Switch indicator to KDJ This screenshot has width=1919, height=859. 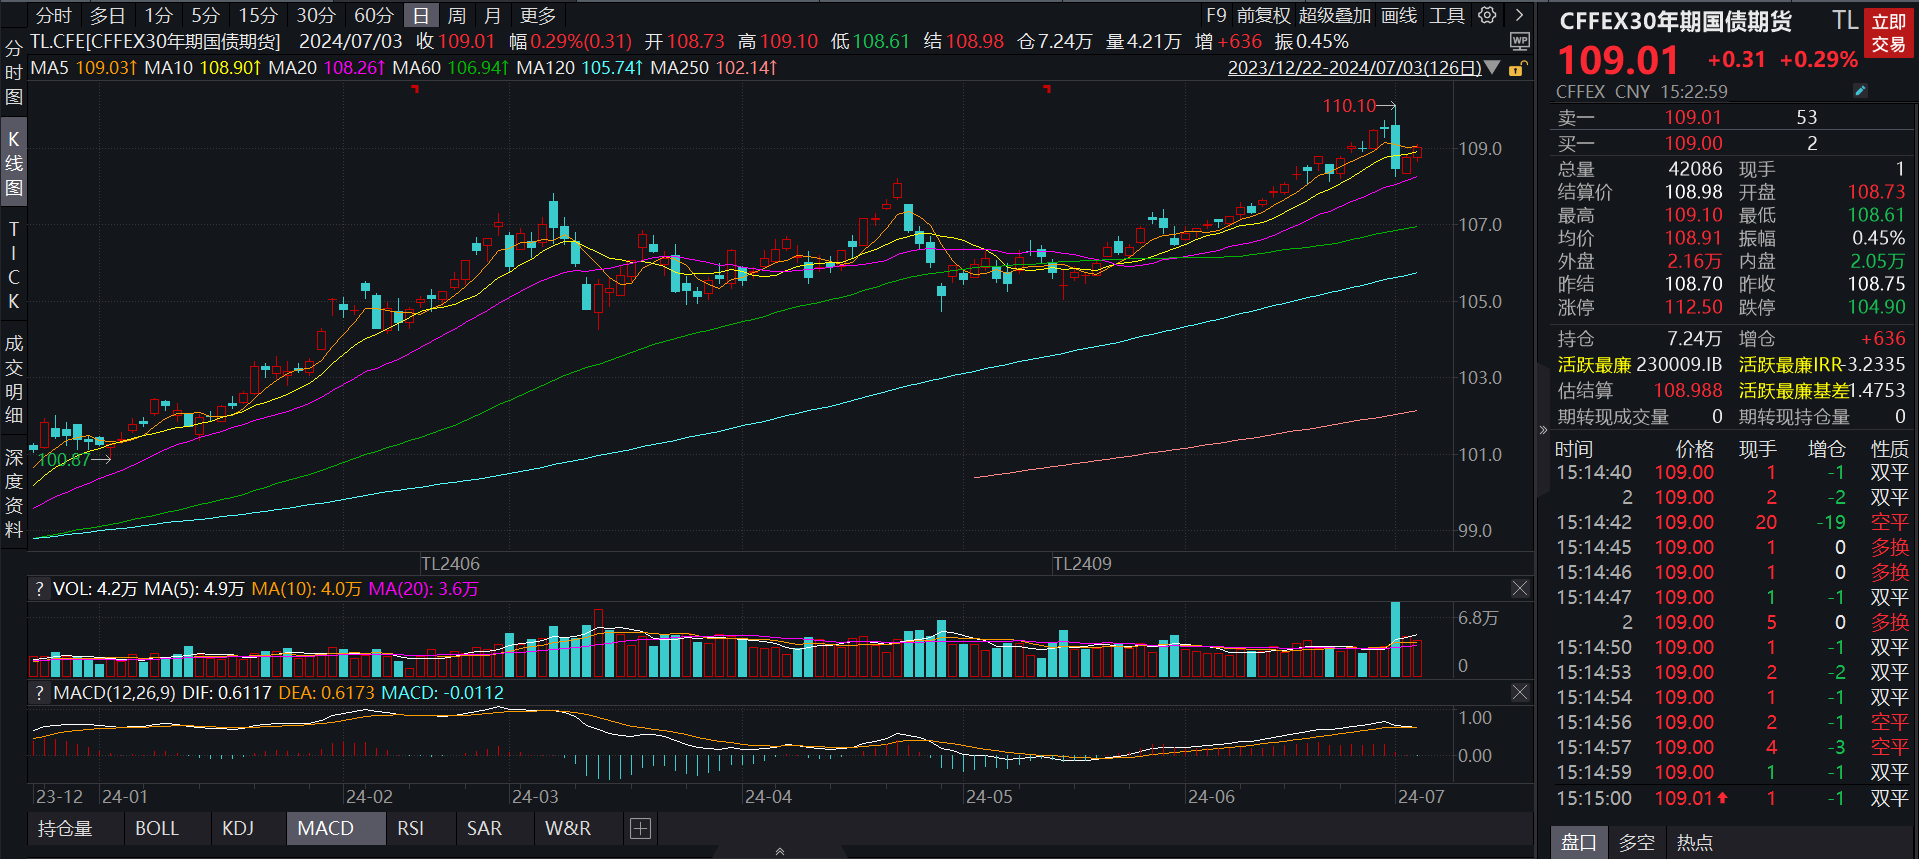(x=238, y=828)
